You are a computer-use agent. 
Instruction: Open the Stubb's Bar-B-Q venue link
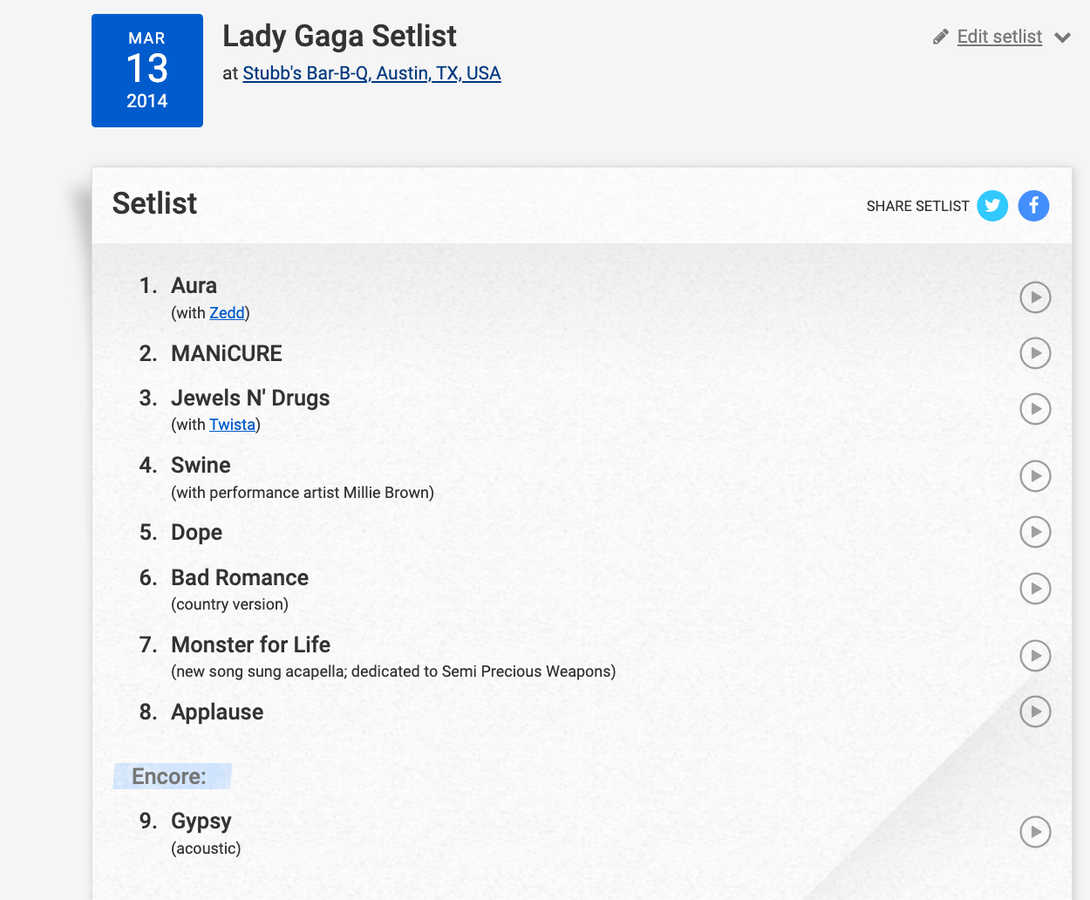coord(371,73)
